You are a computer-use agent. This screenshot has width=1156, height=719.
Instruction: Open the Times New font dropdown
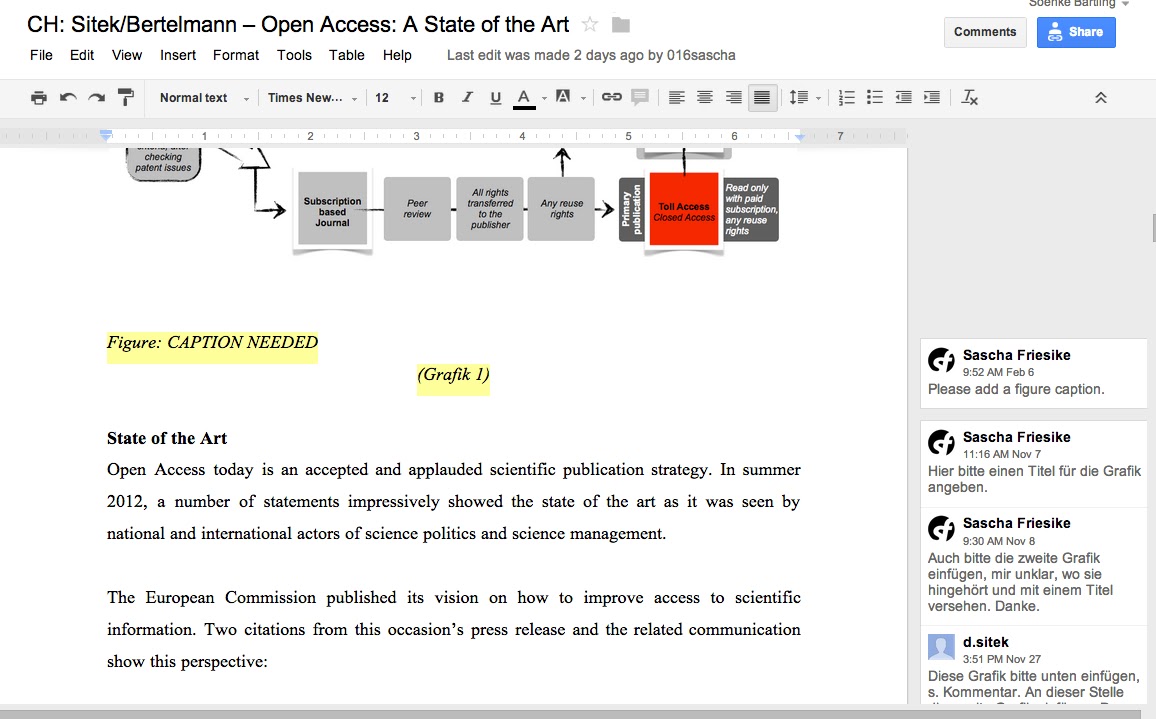pos(313,97)
